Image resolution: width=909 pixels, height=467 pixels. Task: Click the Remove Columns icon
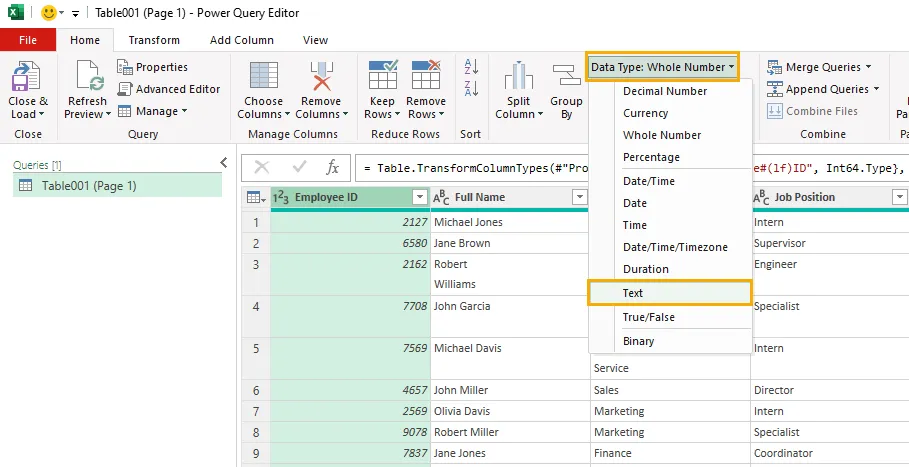pyautogui.click(x=321, y=75)
